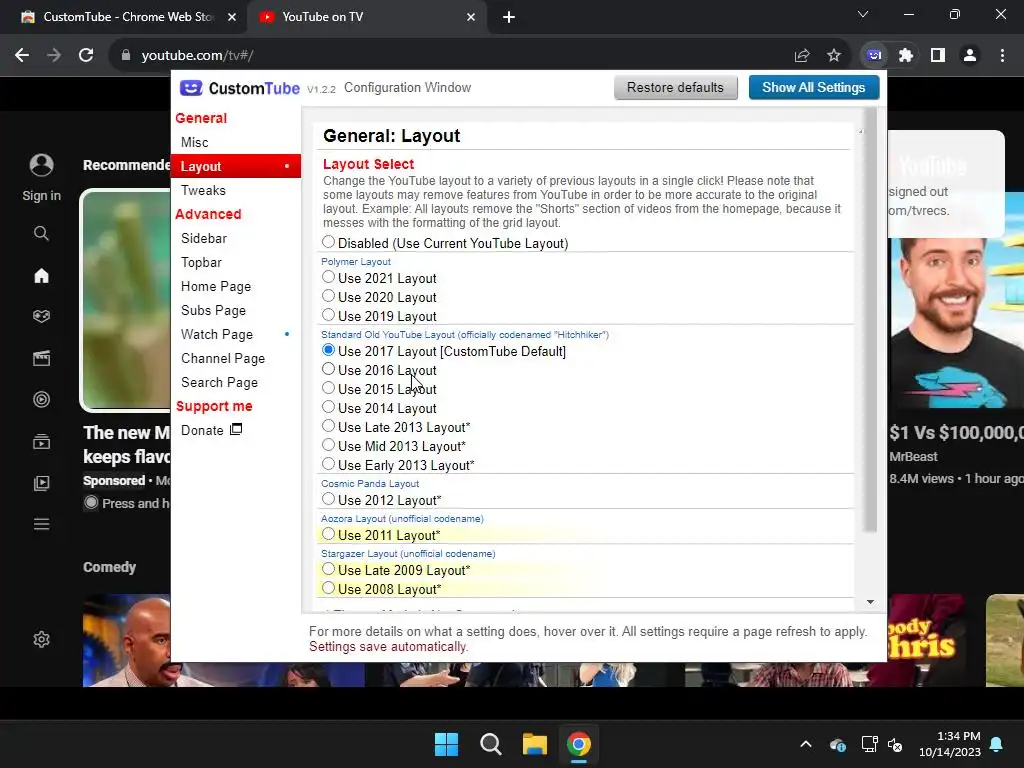Toggle Chrome side panel icon
This screenshot has width=1024, height=768.
coord(938,56)
